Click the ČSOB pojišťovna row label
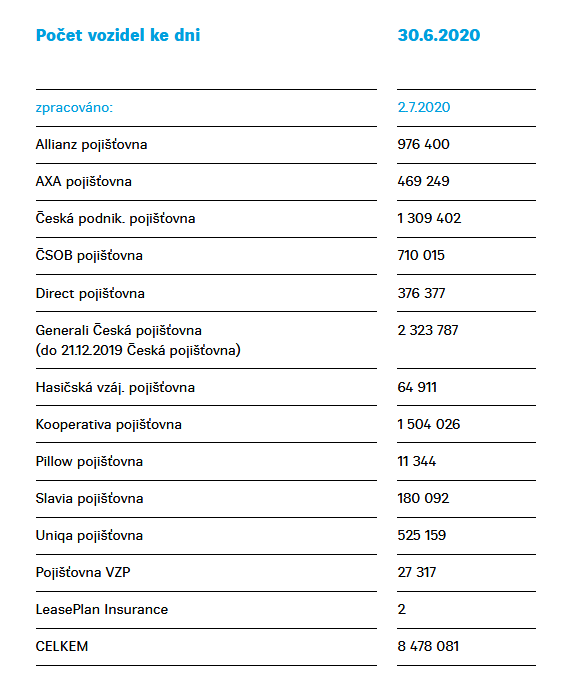Viewport: 580px width, 693px height. 89,255
